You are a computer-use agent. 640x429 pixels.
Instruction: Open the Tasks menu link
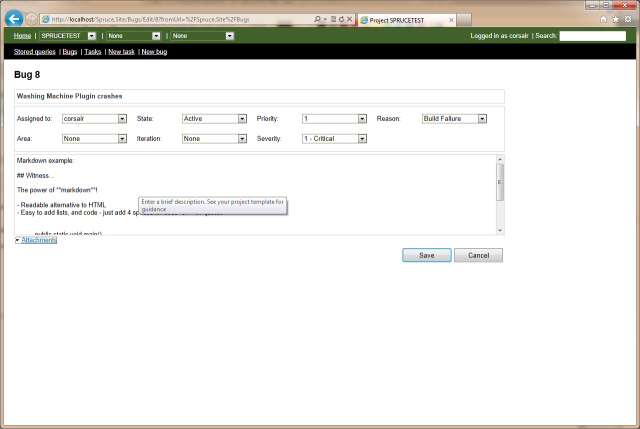click(x=93, y=52)
